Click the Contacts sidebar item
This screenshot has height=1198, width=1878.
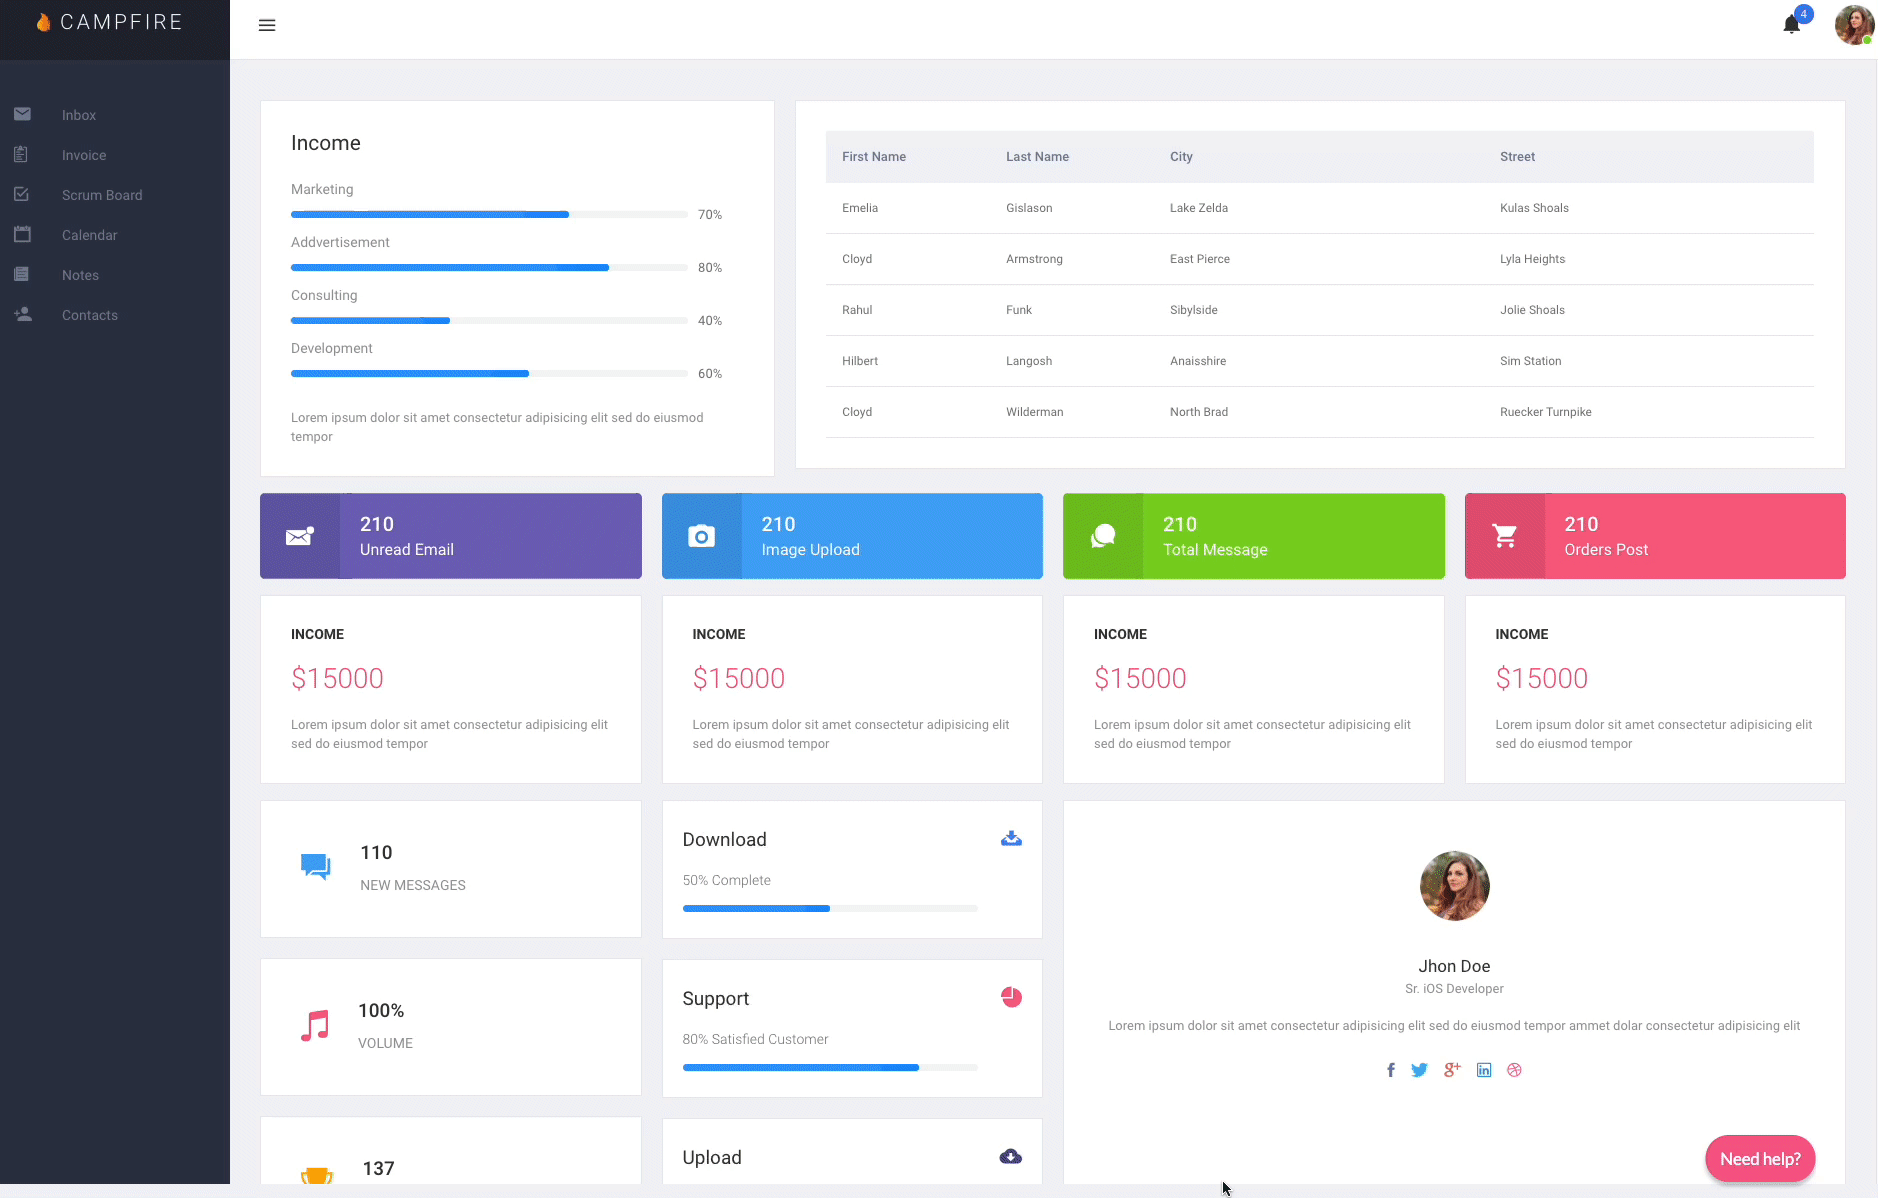click(x=89, y=315)
